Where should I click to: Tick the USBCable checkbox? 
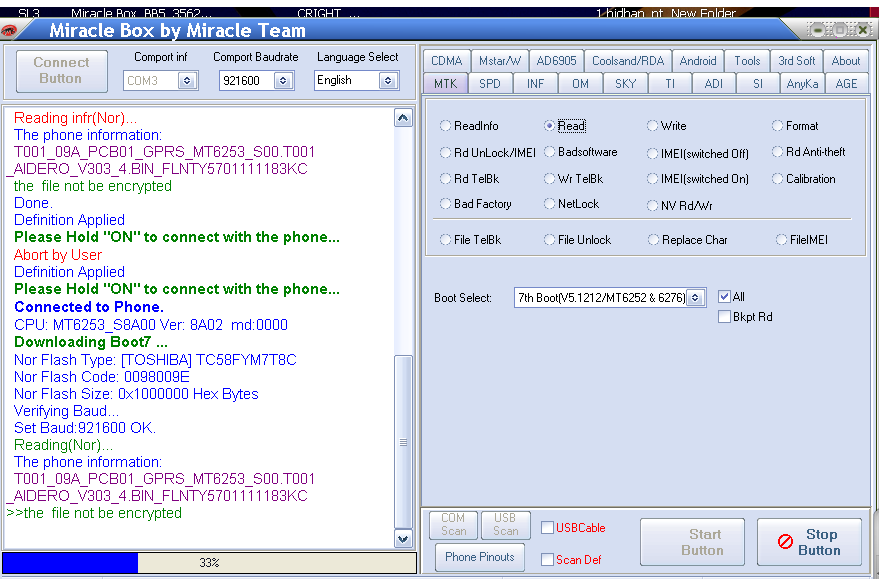pos(547,528)
